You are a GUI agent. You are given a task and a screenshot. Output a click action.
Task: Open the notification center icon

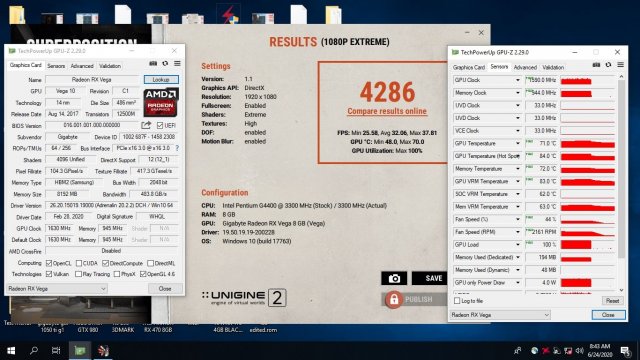pyautogui.click(x=625, y=351)
